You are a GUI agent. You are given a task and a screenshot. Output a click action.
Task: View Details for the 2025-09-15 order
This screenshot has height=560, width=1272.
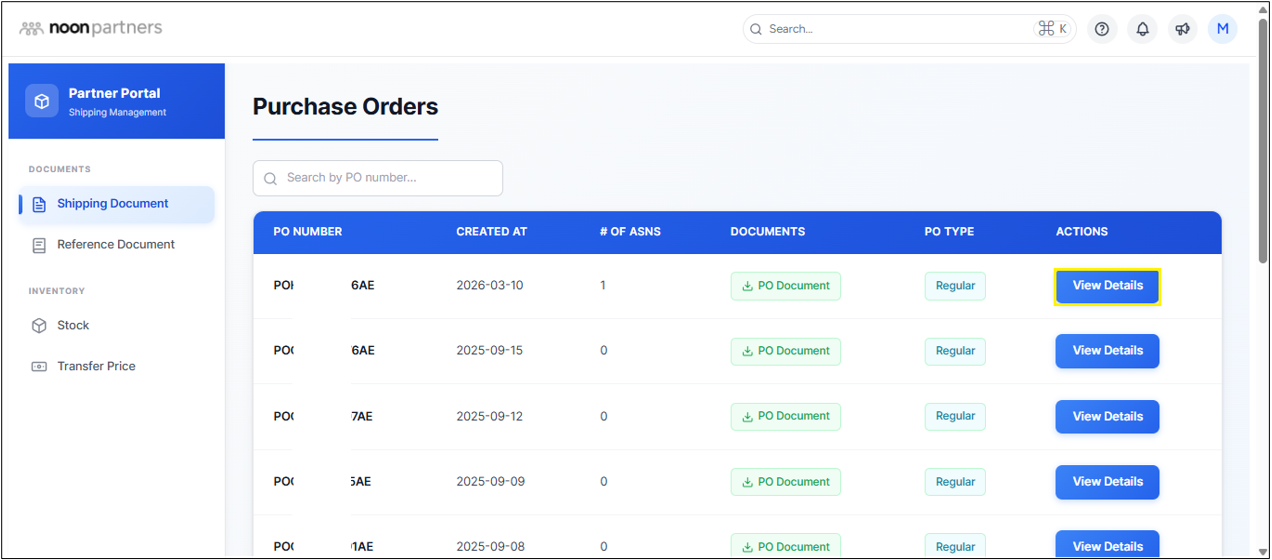pos(1107,351)
